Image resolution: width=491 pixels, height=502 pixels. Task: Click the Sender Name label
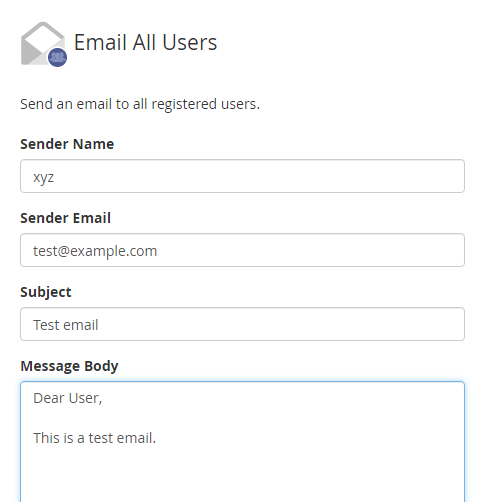[x=67, y=144]
